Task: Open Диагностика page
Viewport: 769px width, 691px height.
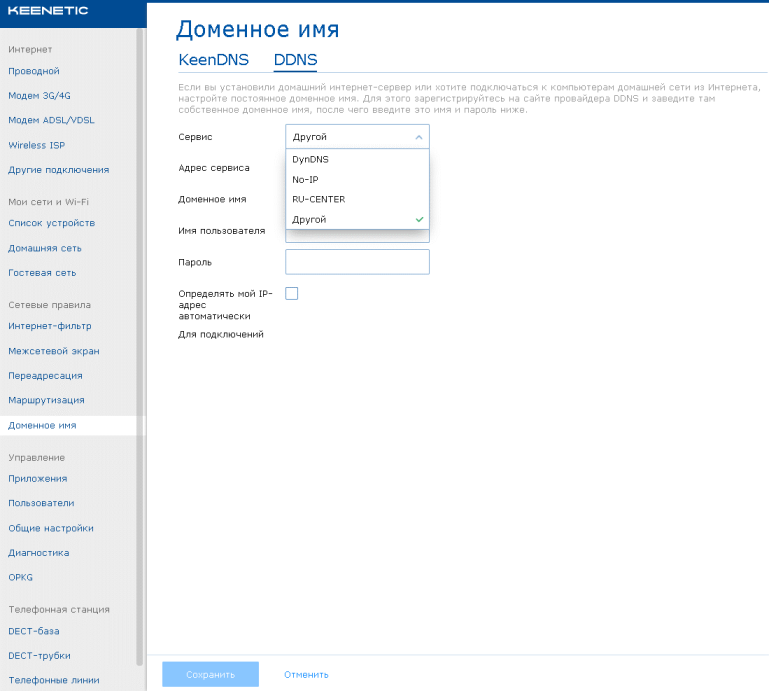Action: pos(38,553)
